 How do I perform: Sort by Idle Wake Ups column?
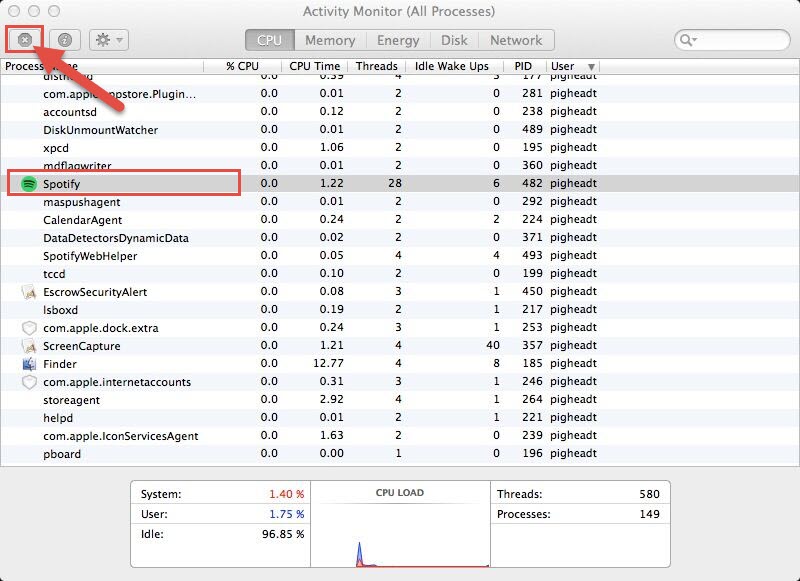pos(452,66)
